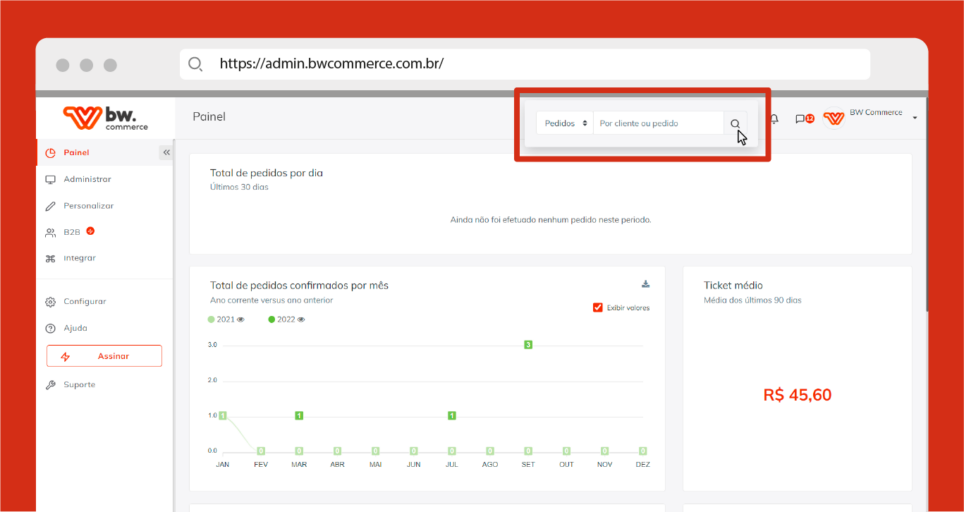This screenshot has height=512, width=964.
Task: Click the Painel pie chart icon
Action: [x=51, y=152]
